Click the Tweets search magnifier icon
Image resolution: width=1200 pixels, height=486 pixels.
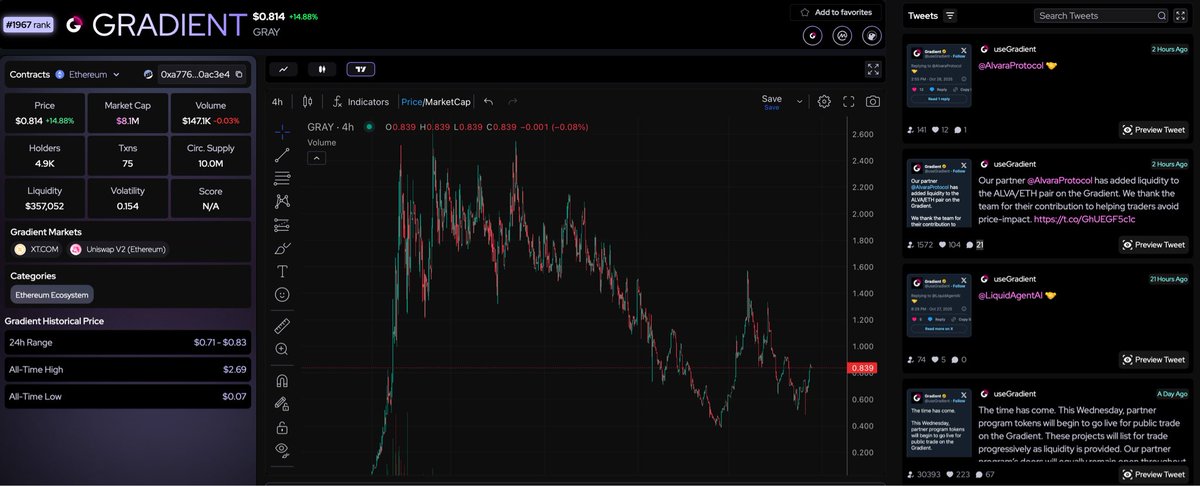(1160, 15)
